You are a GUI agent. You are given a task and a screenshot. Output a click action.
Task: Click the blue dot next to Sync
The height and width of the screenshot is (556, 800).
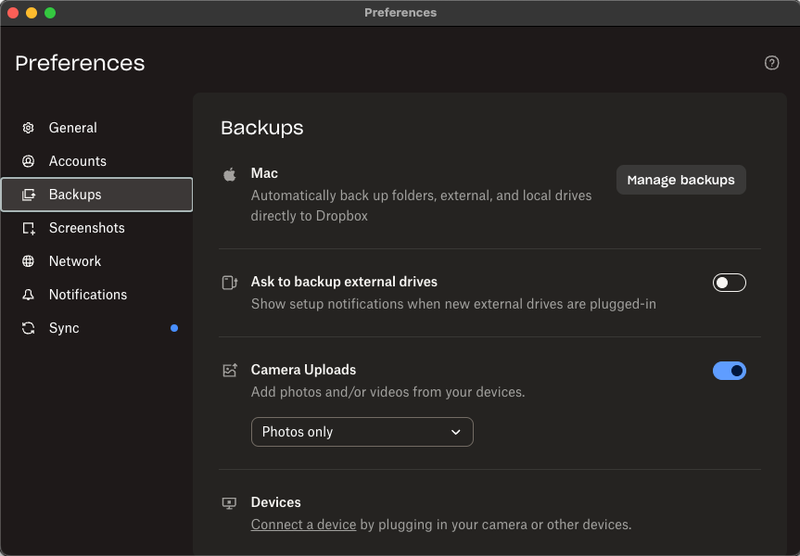pyautogui.click(x=174, y=328)
